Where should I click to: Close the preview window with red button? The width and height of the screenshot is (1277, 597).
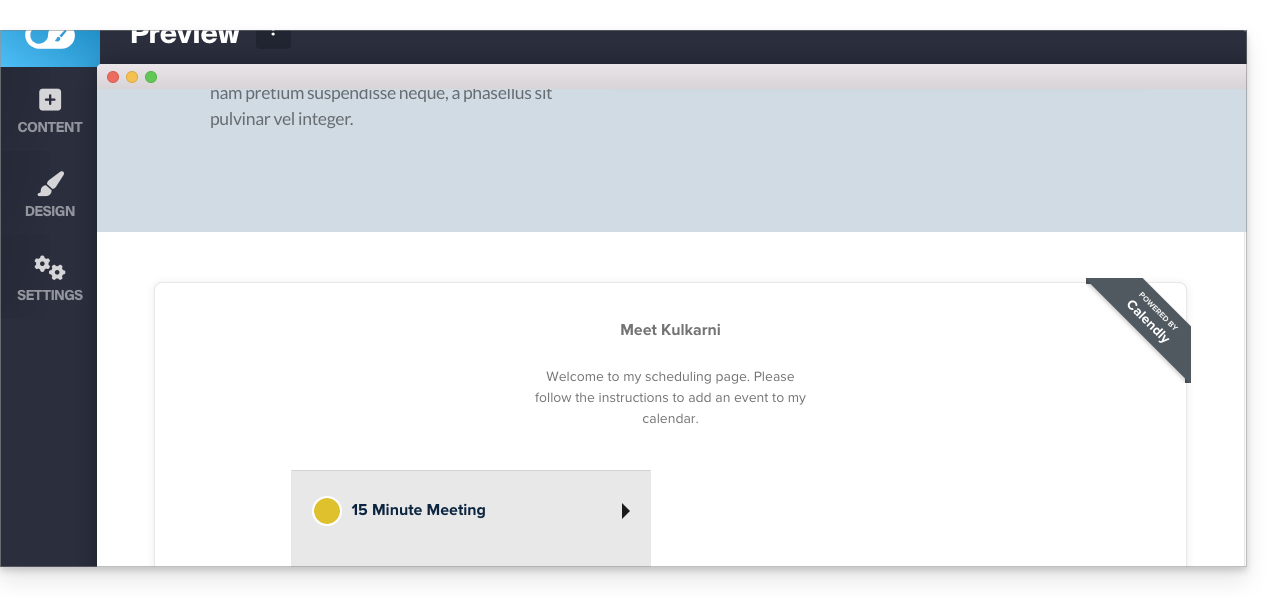[113, 77]
